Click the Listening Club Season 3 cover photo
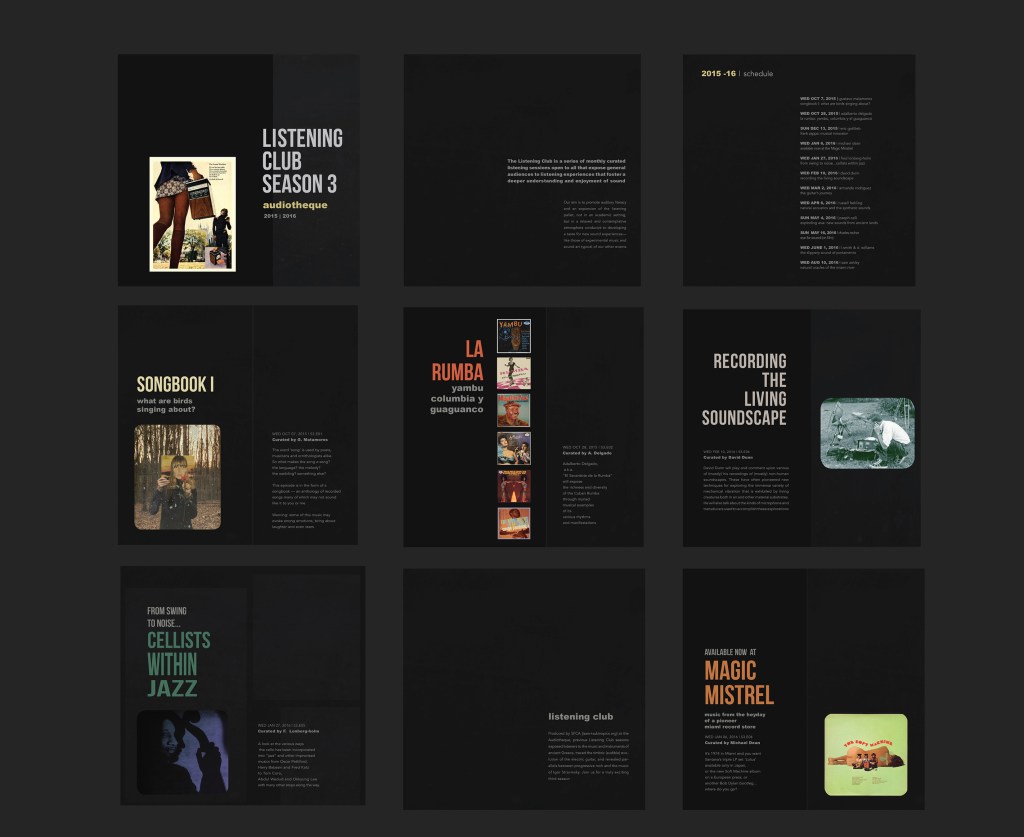Image resolution: width=1024 pixels, height=837 pixels. click(x=192, y=213)
